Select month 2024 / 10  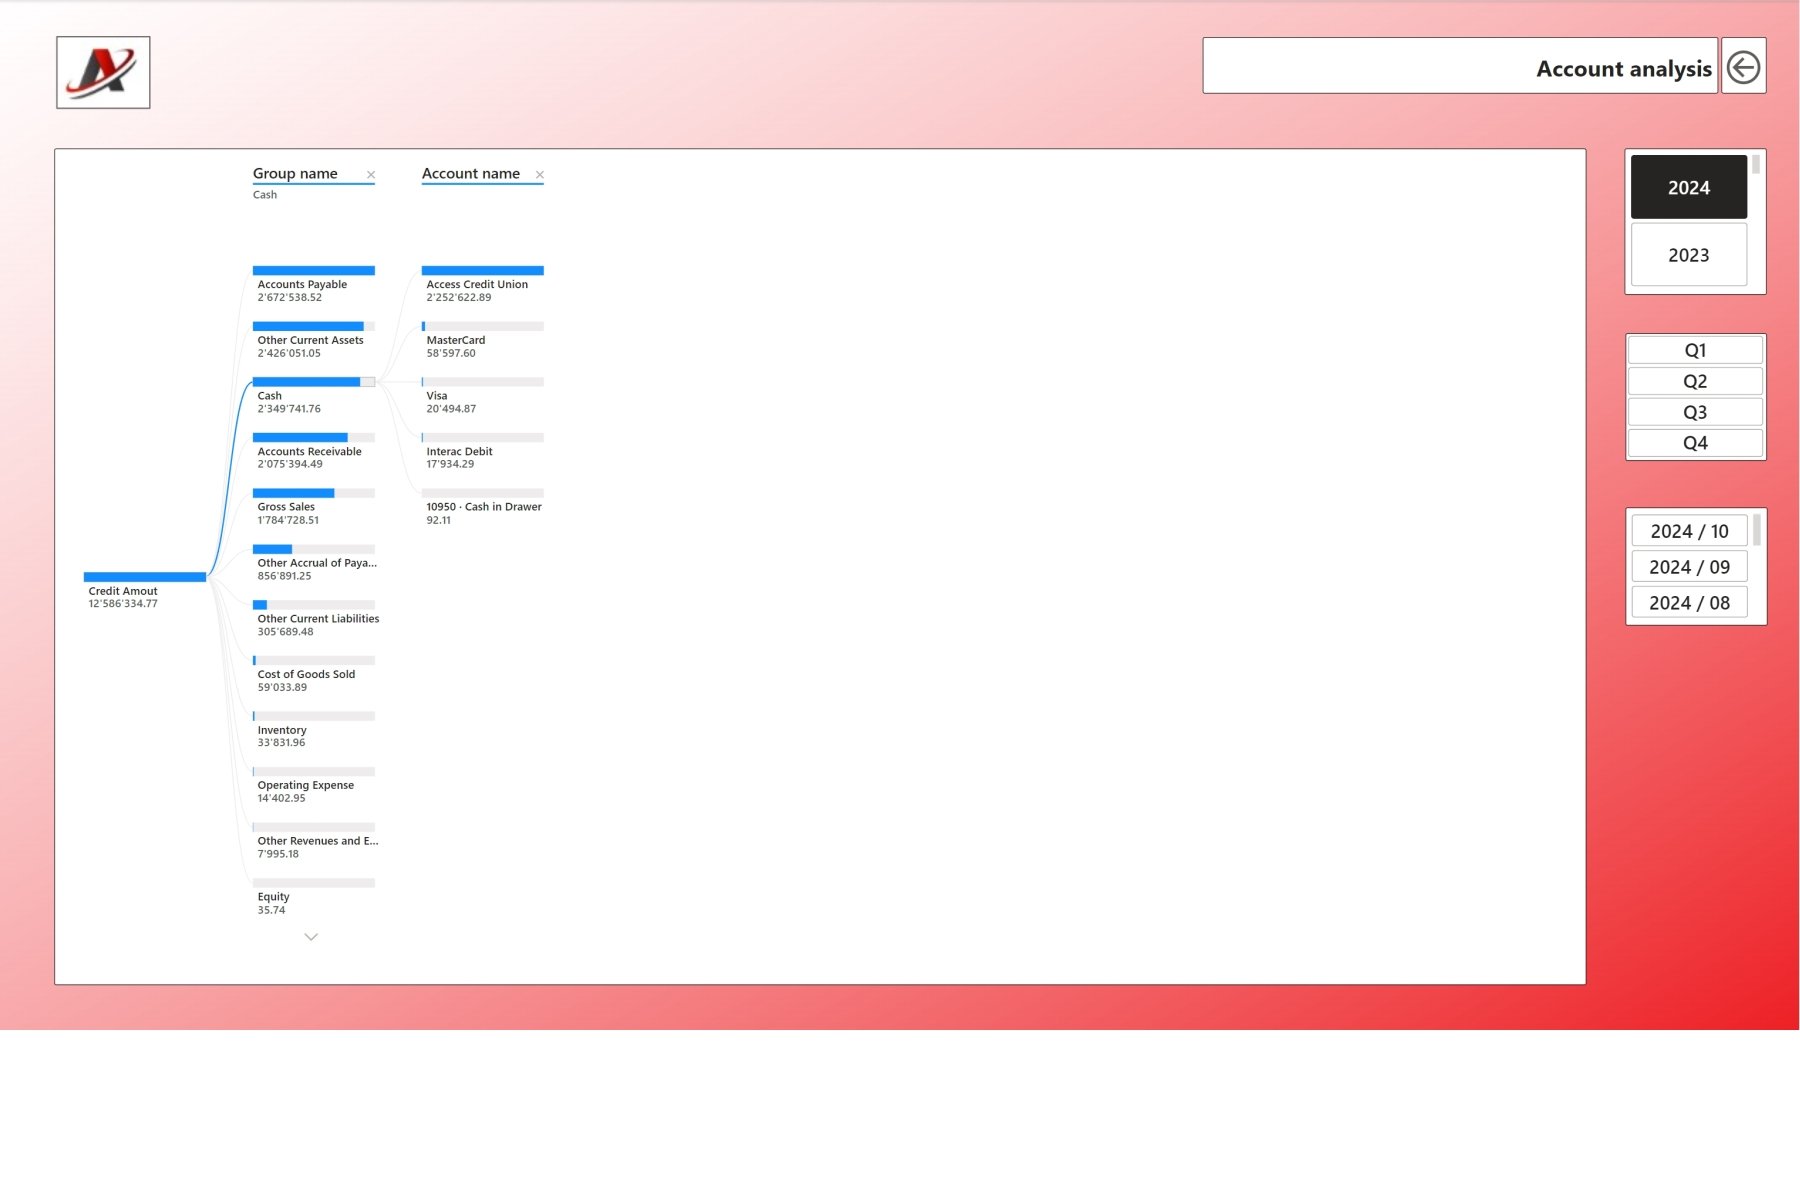[1689, 531]
